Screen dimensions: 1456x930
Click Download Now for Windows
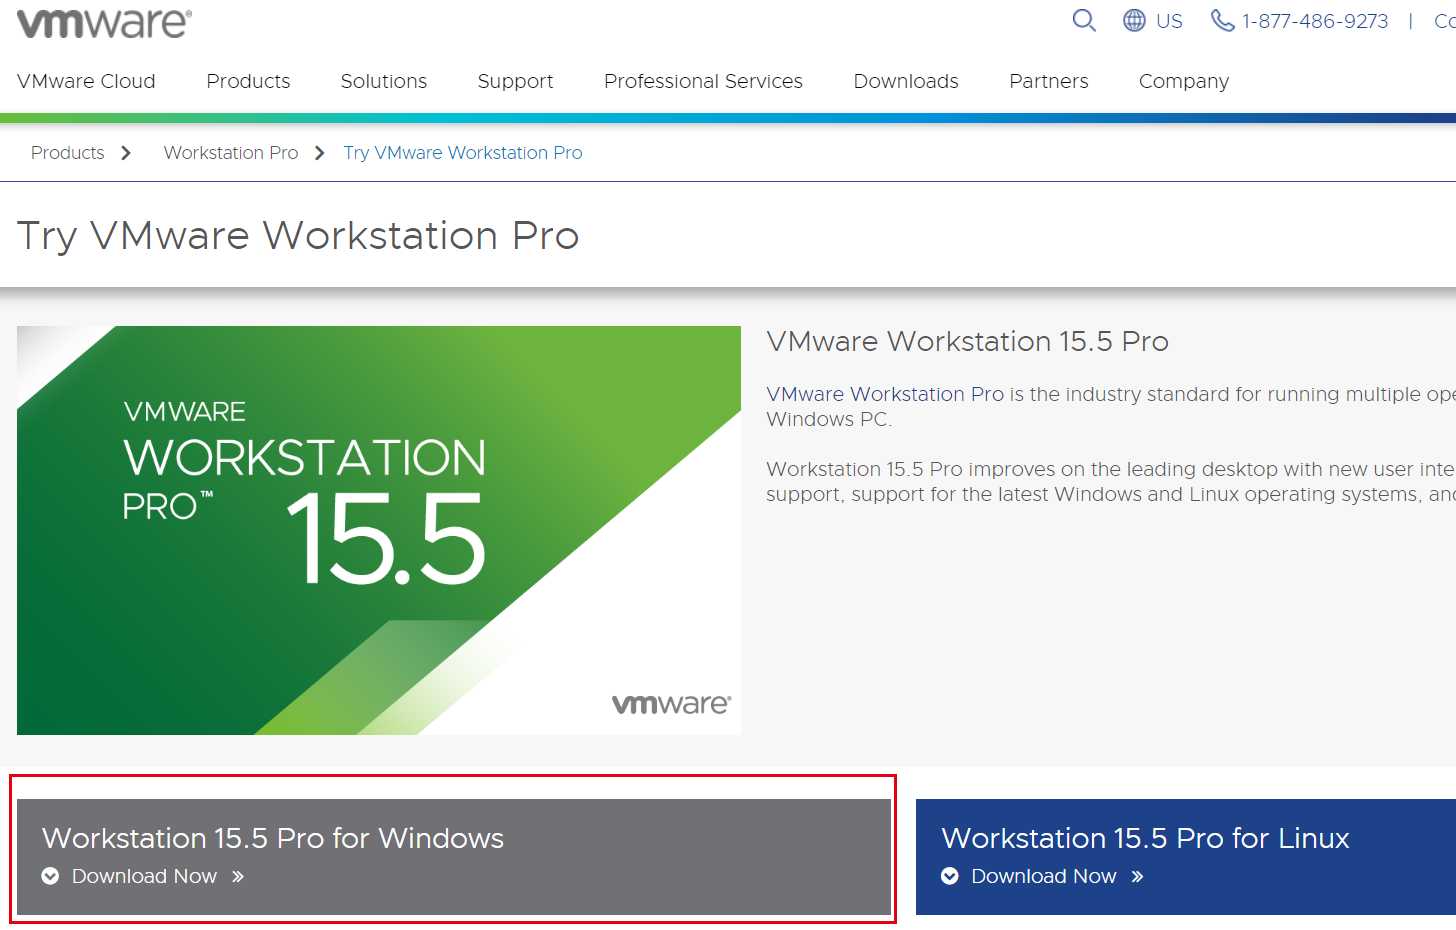144,876
